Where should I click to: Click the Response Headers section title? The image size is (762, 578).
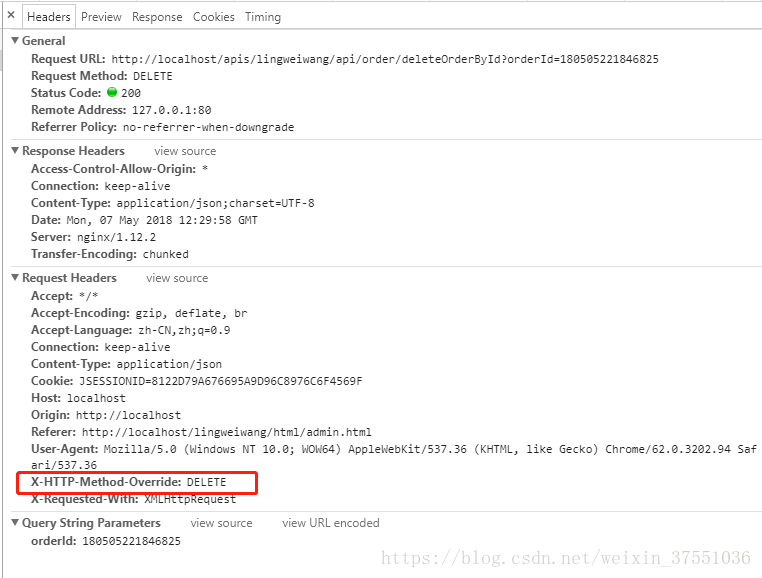tap(73, 151)
